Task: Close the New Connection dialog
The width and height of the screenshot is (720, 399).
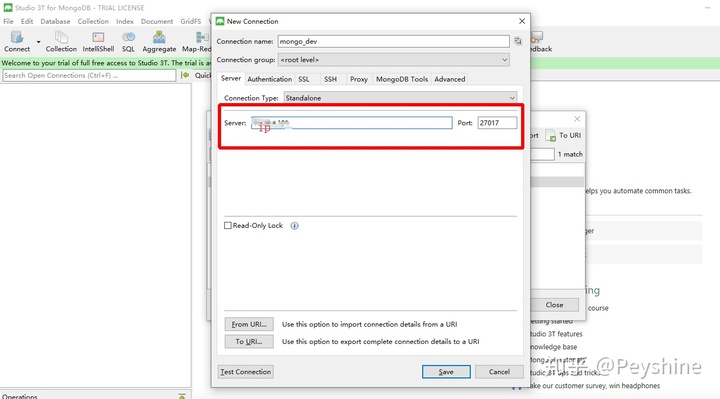Action: pyautogui.click(x=522, y=21)
